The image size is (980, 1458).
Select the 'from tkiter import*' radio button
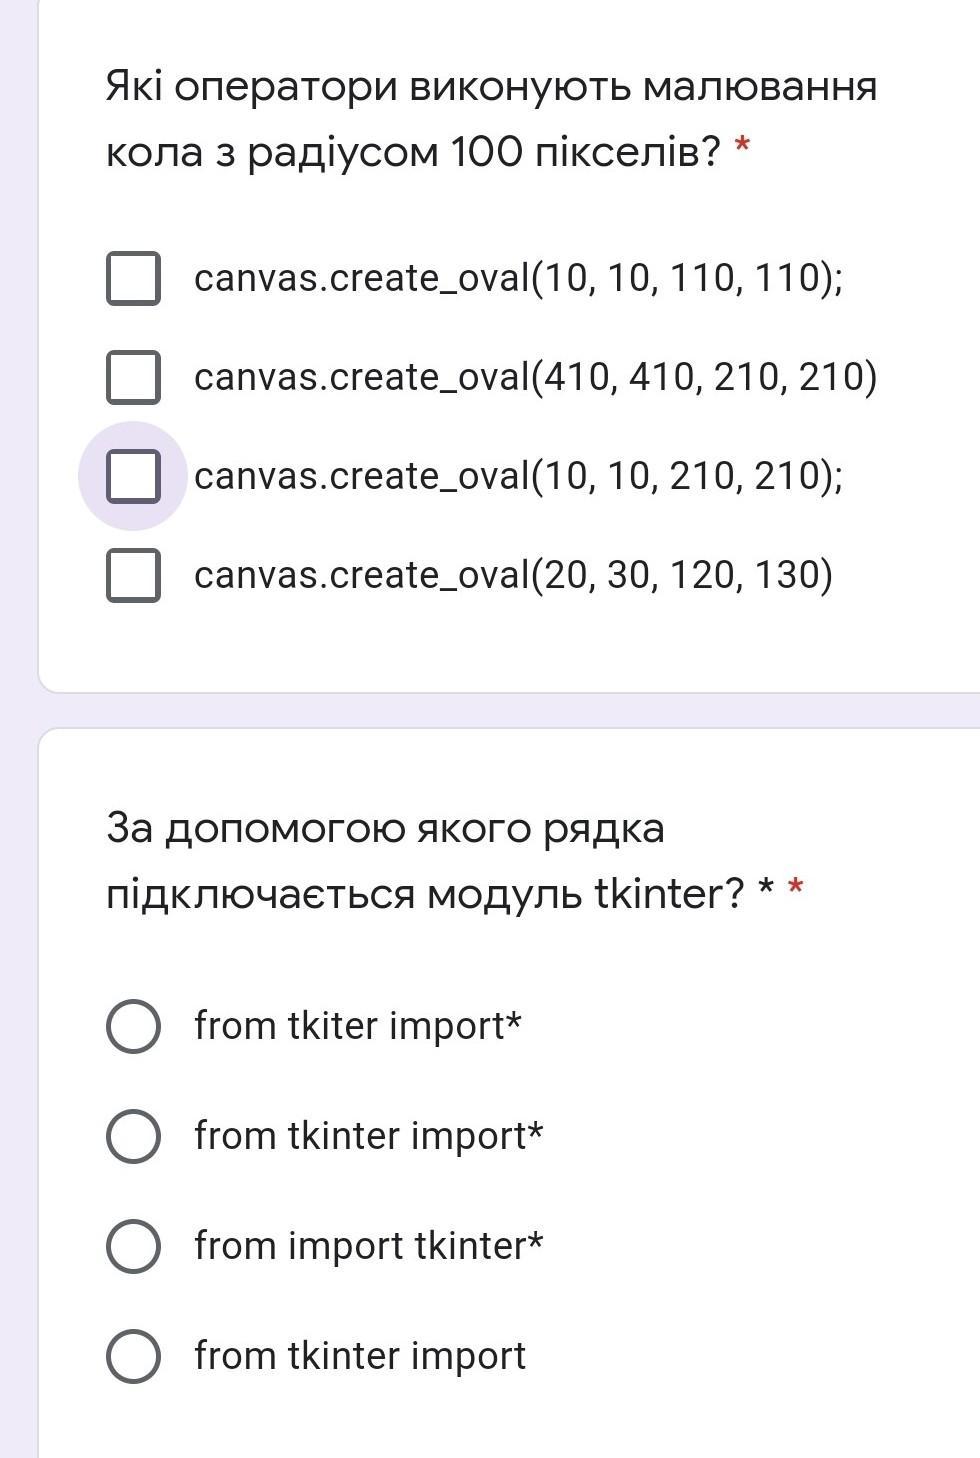tap(133, 1026)
